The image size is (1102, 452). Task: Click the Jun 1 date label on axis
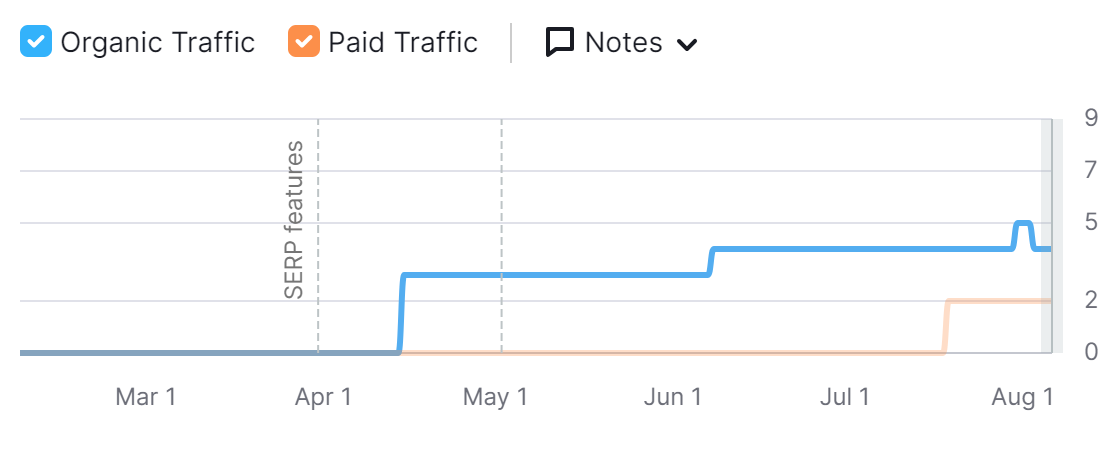673,398
